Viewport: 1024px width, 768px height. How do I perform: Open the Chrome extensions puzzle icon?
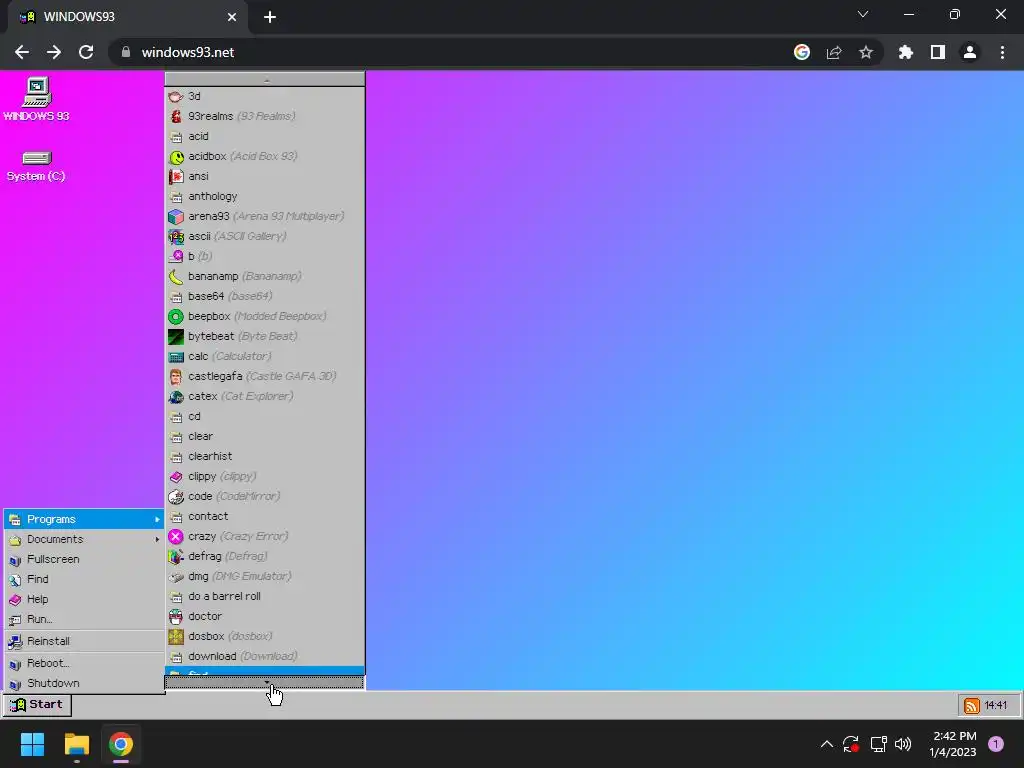tap(905, 52)
